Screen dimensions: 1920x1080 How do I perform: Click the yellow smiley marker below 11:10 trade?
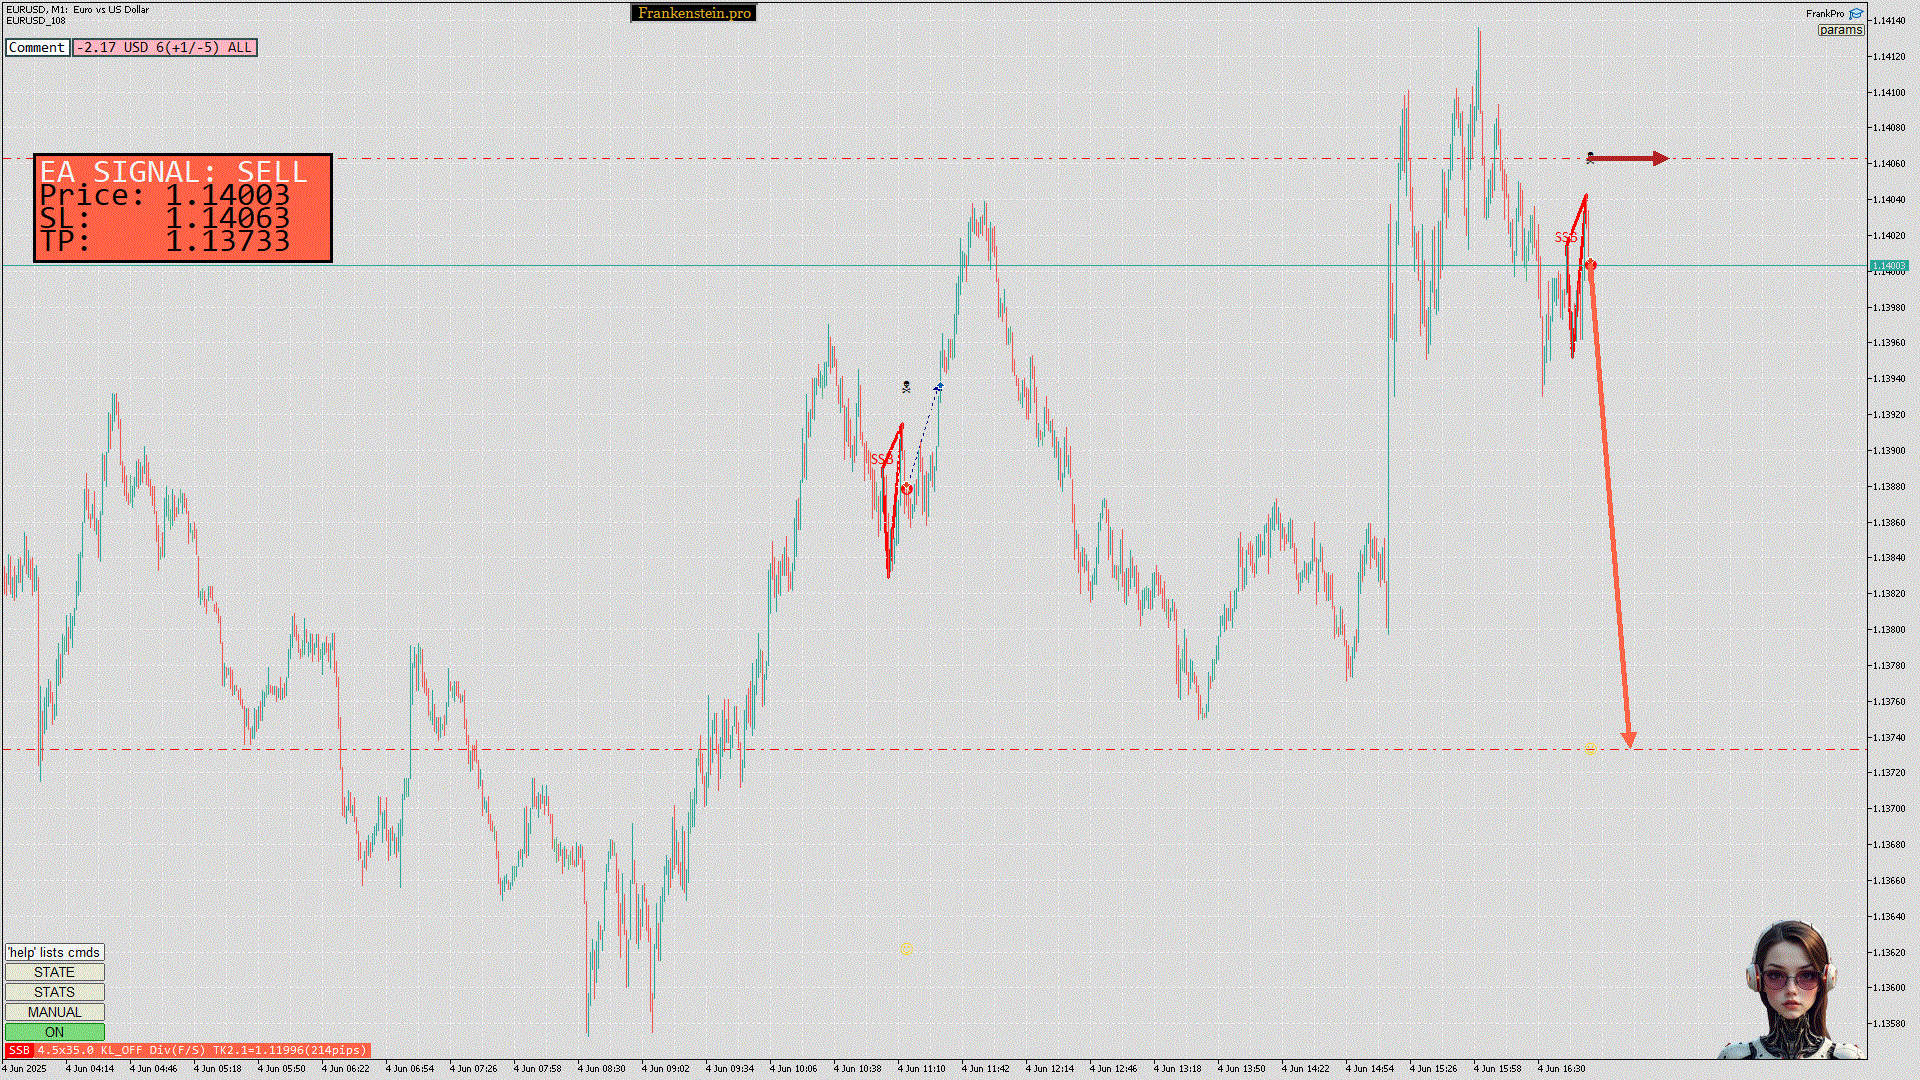(x=906, y=949)
